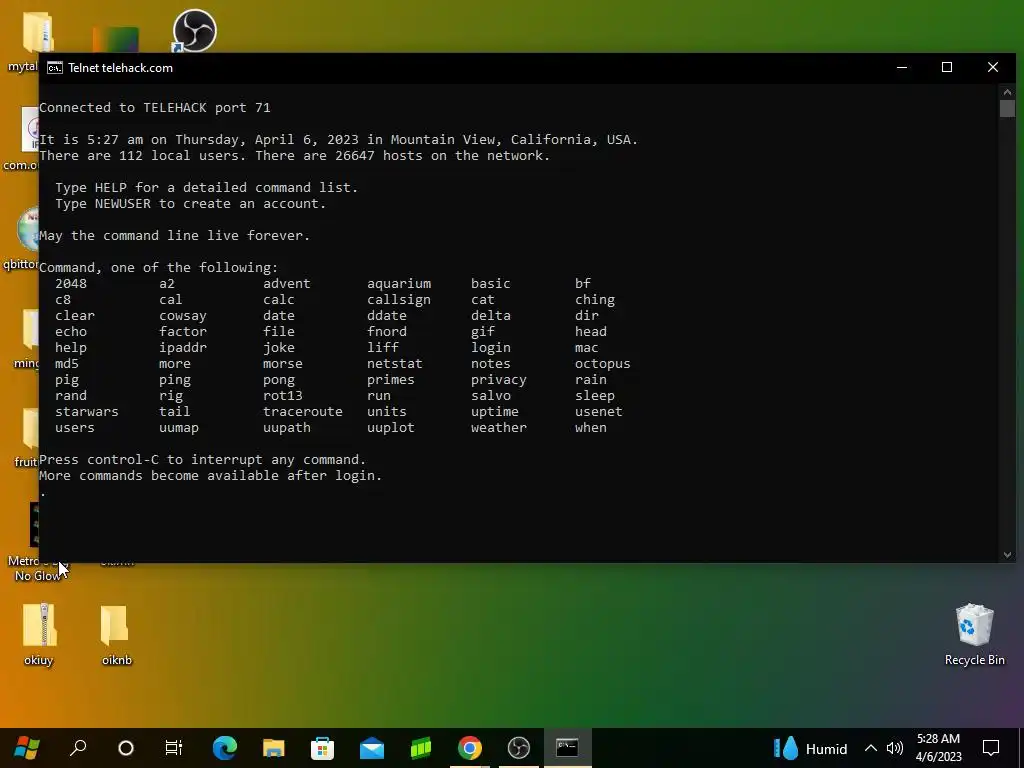Viewport: 1024px width, 768px height.
Task: Open taskbar Search magnifier
Action: 78,748
